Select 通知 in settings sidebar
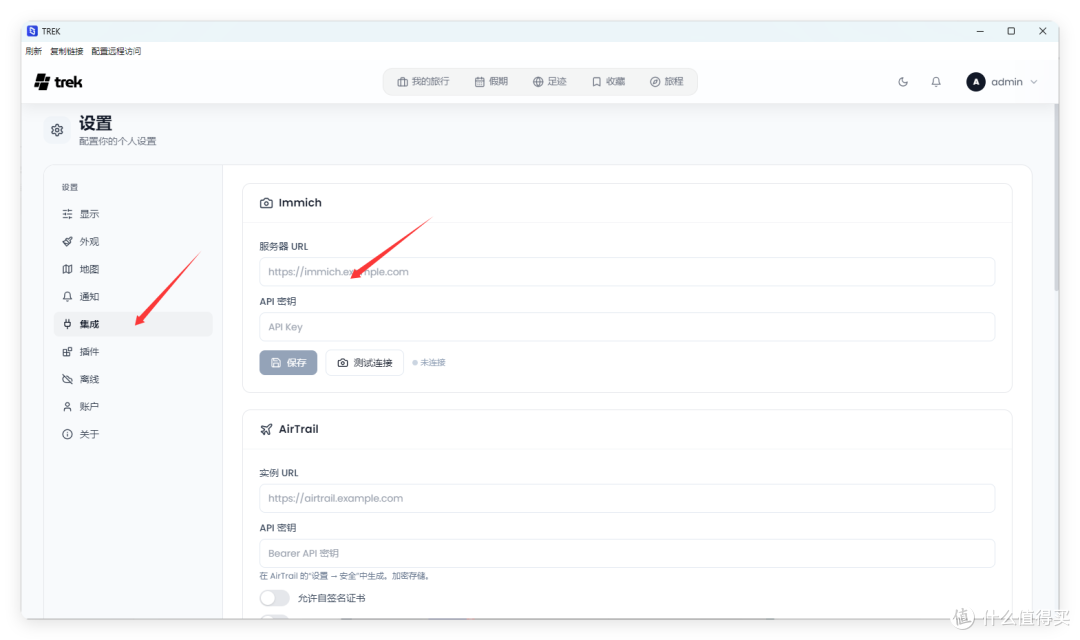The height and width of the screenshot is (640, 1080). (x=133, y=297)
